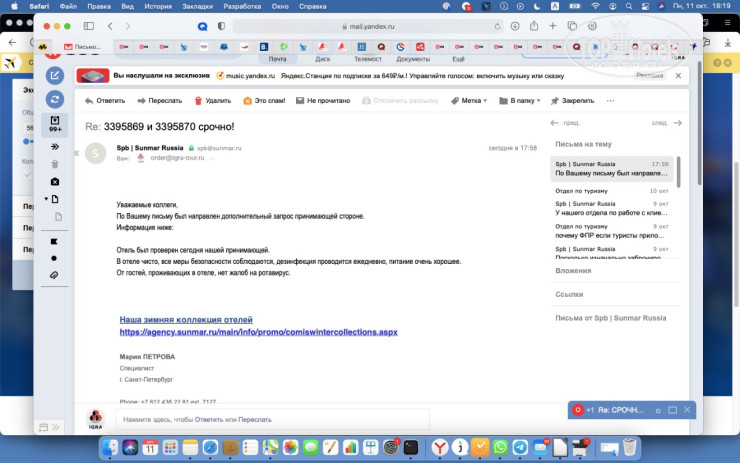Click the trash folder icon in sidebar
The width and height of the screenshot is (740, 463).
[55, 163]
